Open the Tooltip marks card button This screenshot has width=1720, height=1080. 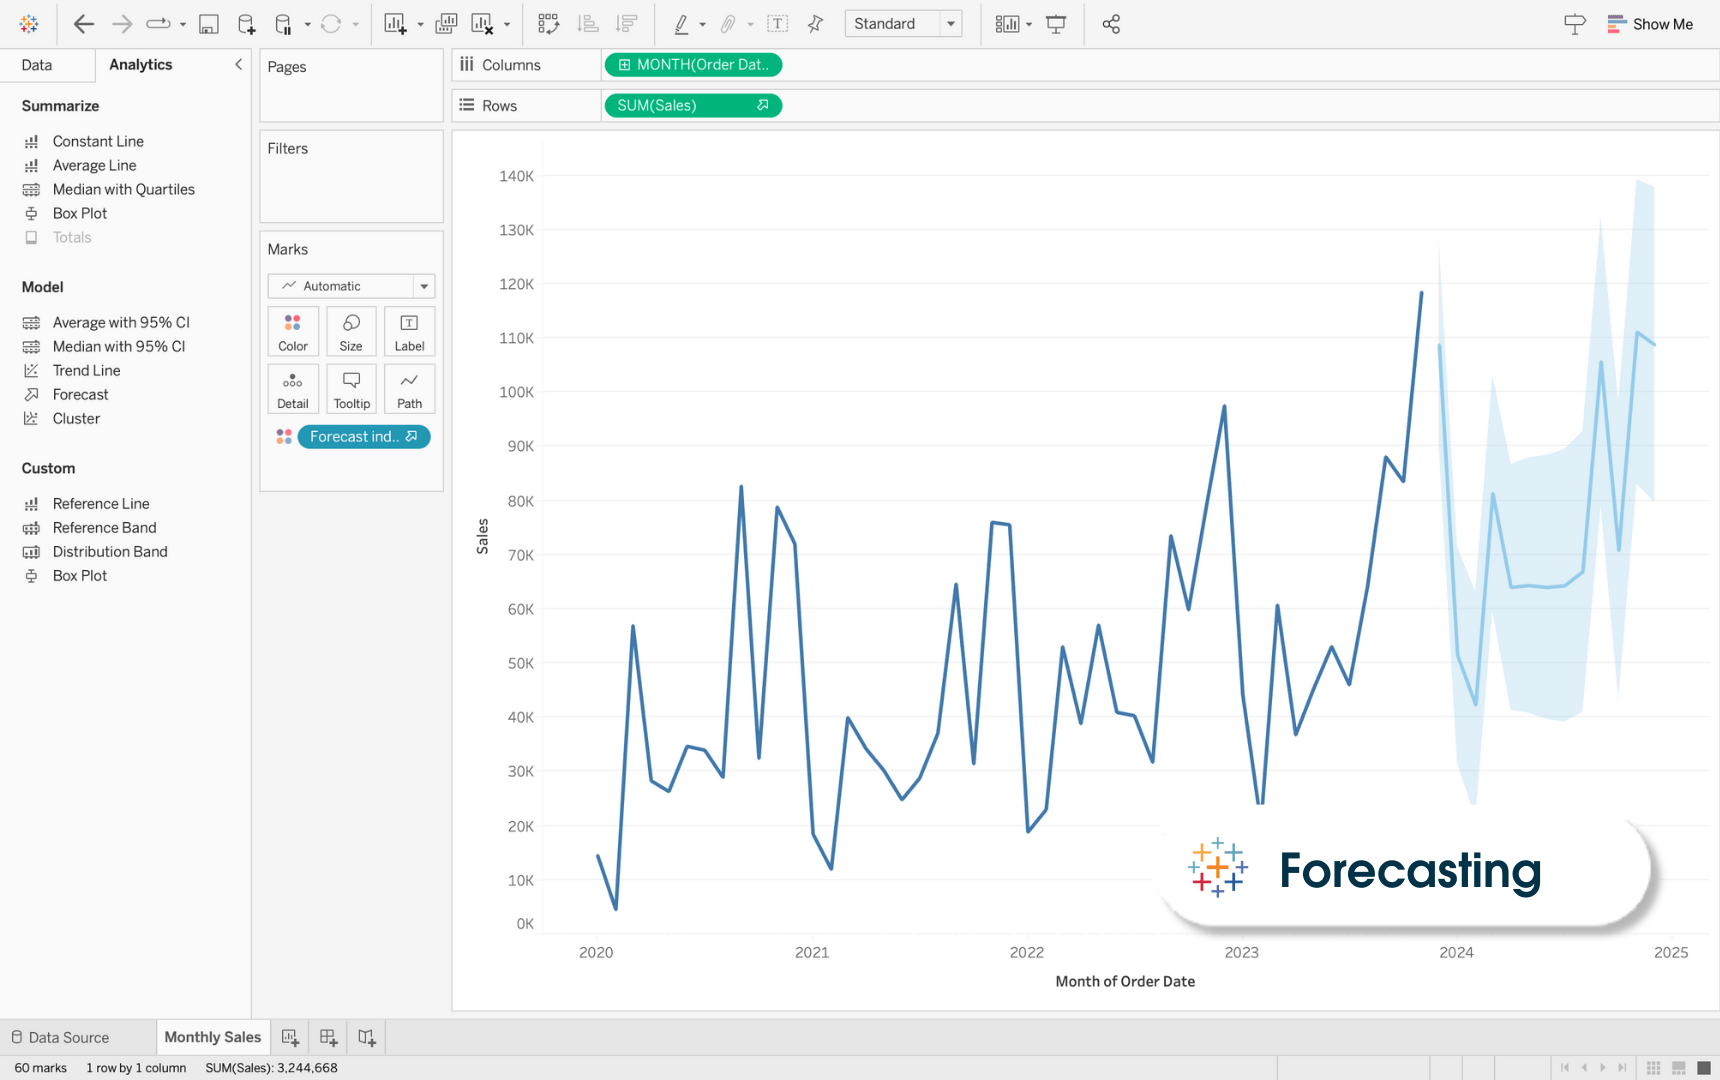pos(351,389)
